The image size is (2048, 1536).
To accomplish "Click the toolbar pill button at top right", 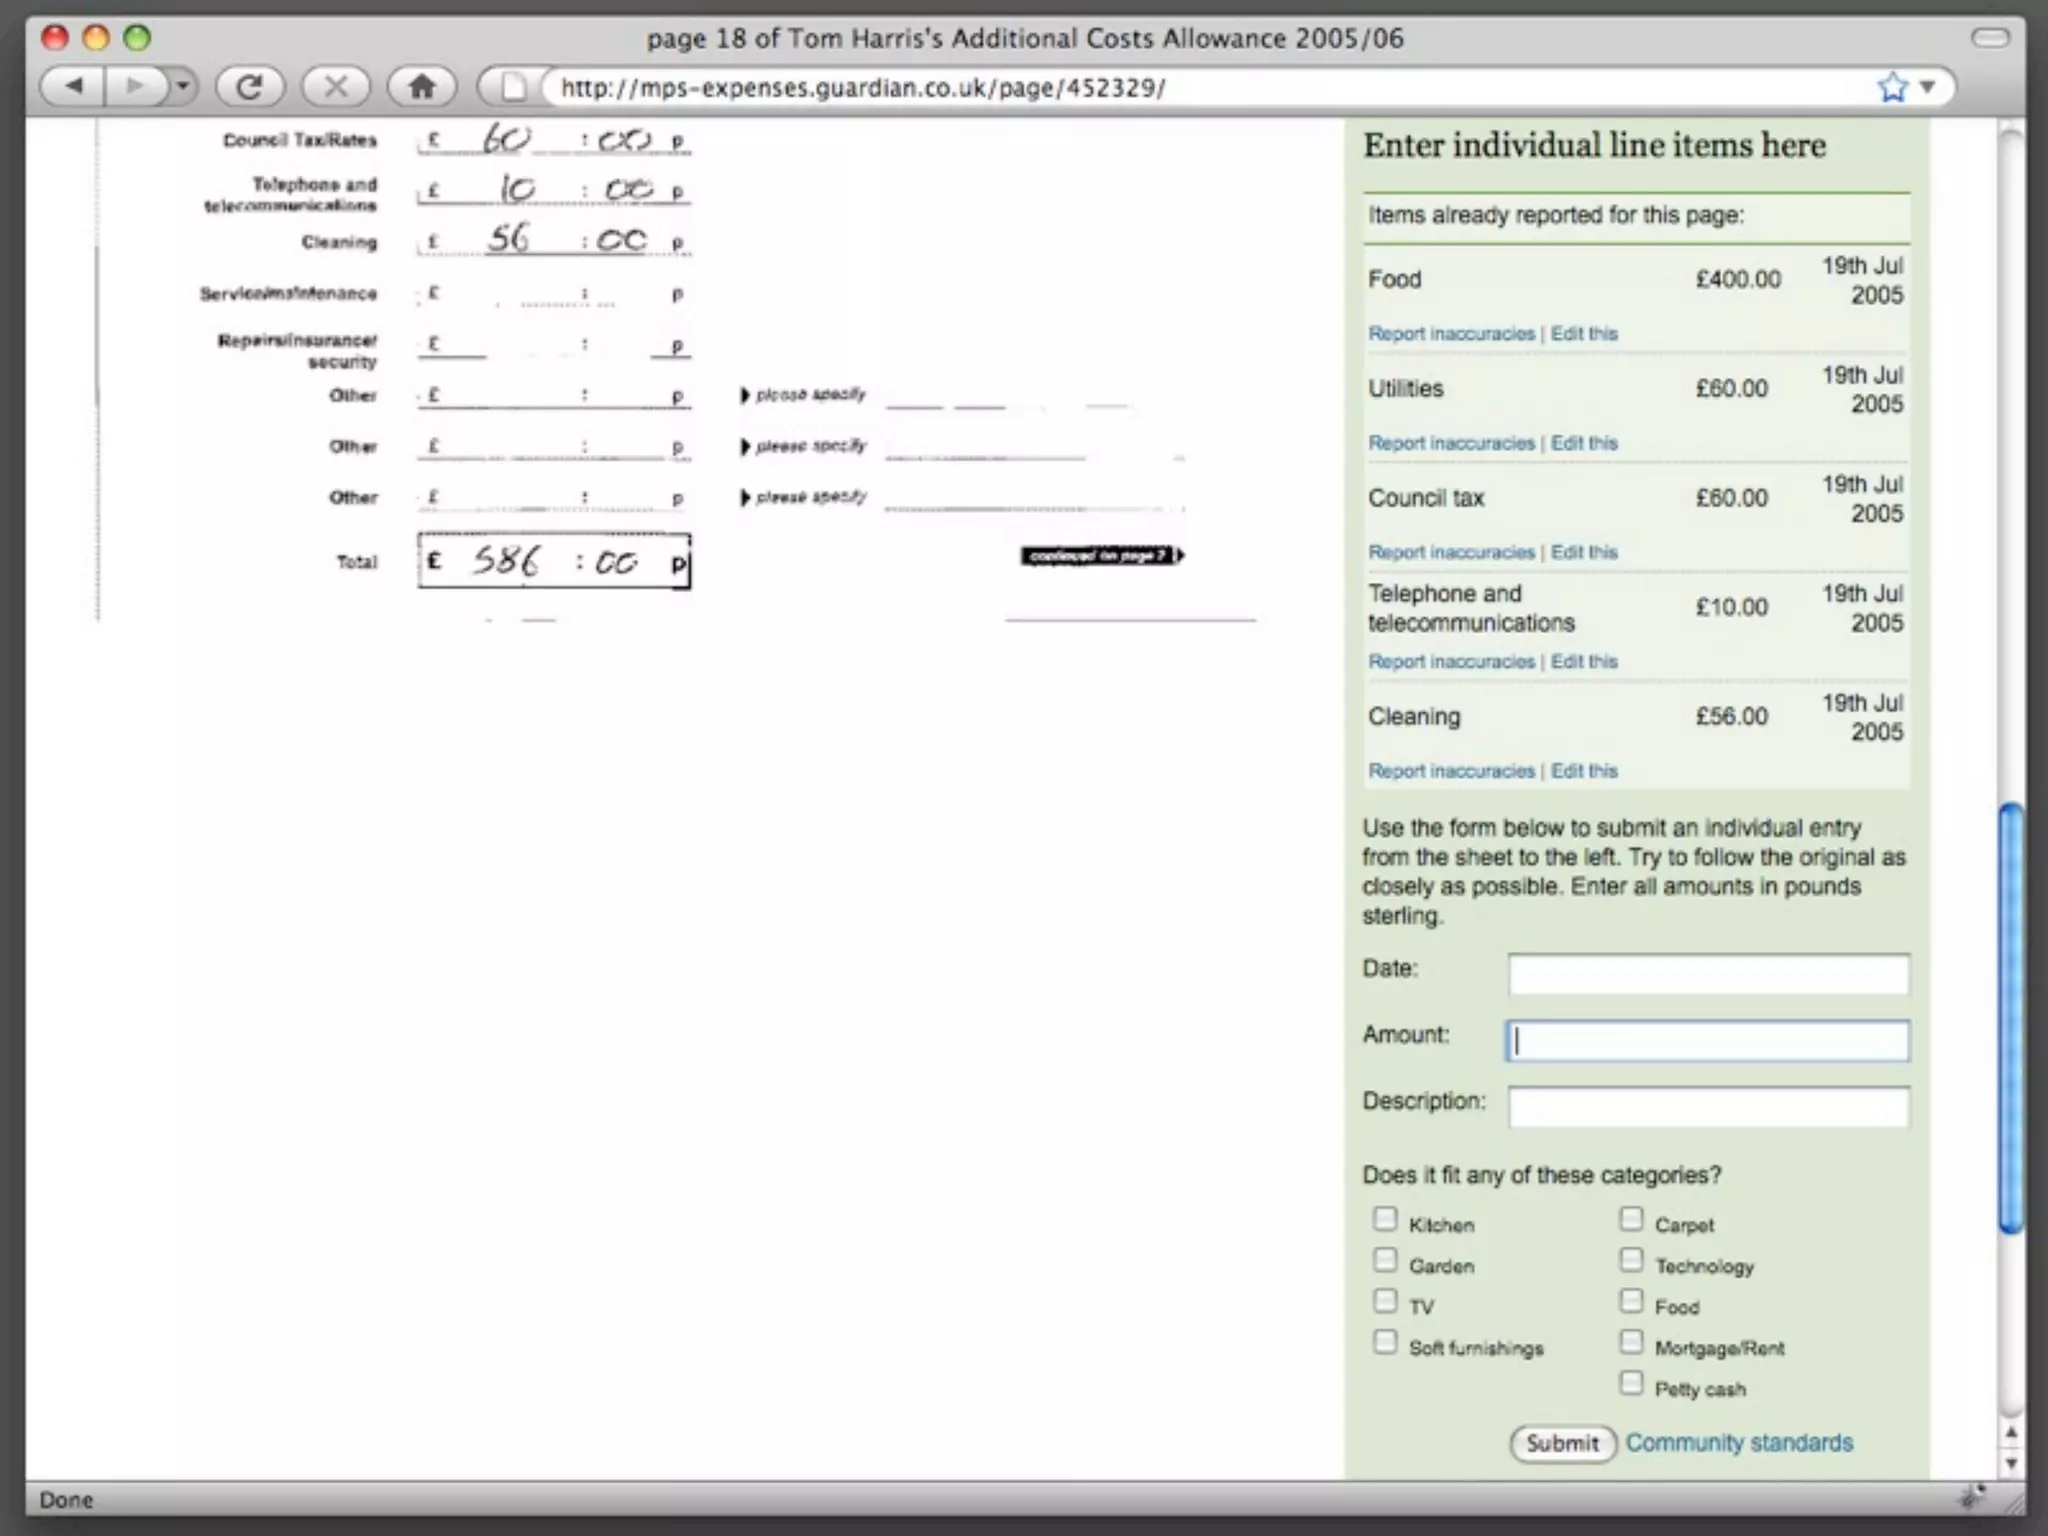I will [1990, 38].
